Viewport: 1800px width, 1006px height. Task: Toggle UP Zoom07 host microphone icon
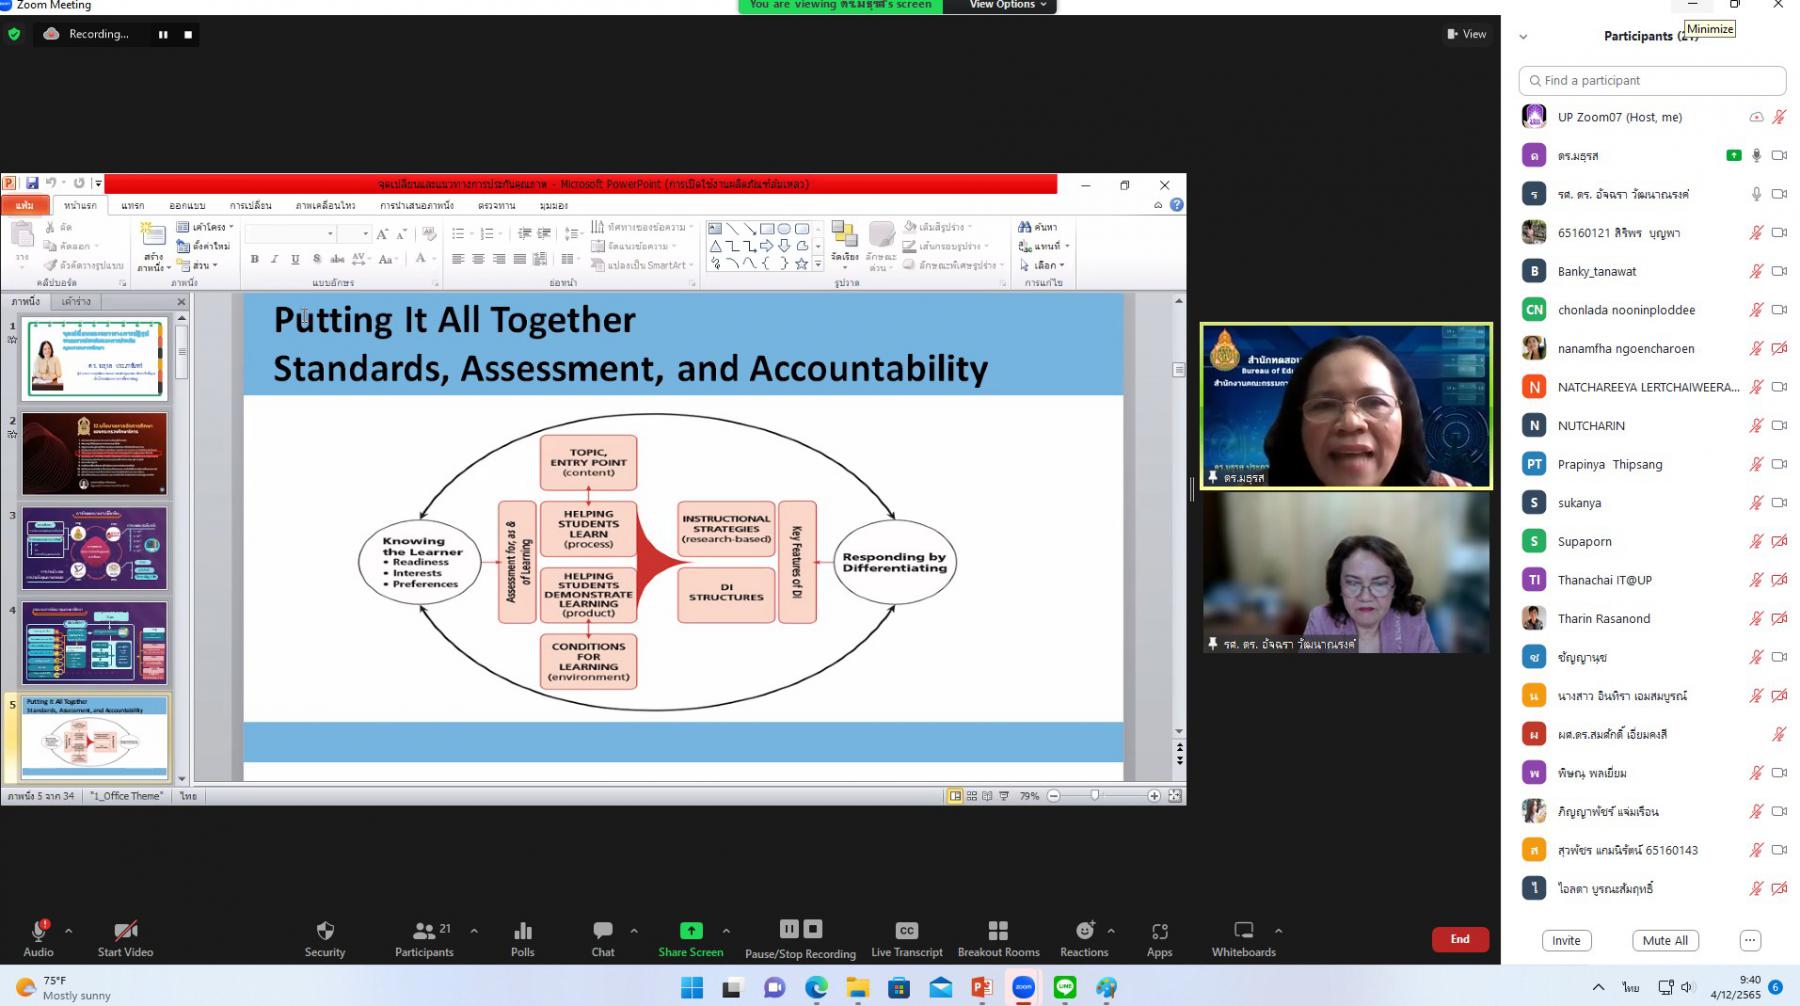pyautogui.click(x=1779, y=117)
